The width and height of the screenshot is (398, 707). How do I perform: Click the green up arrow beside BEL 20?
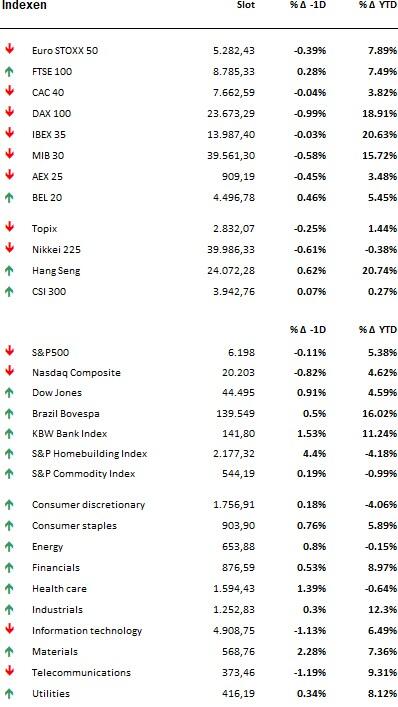point(9,197)
